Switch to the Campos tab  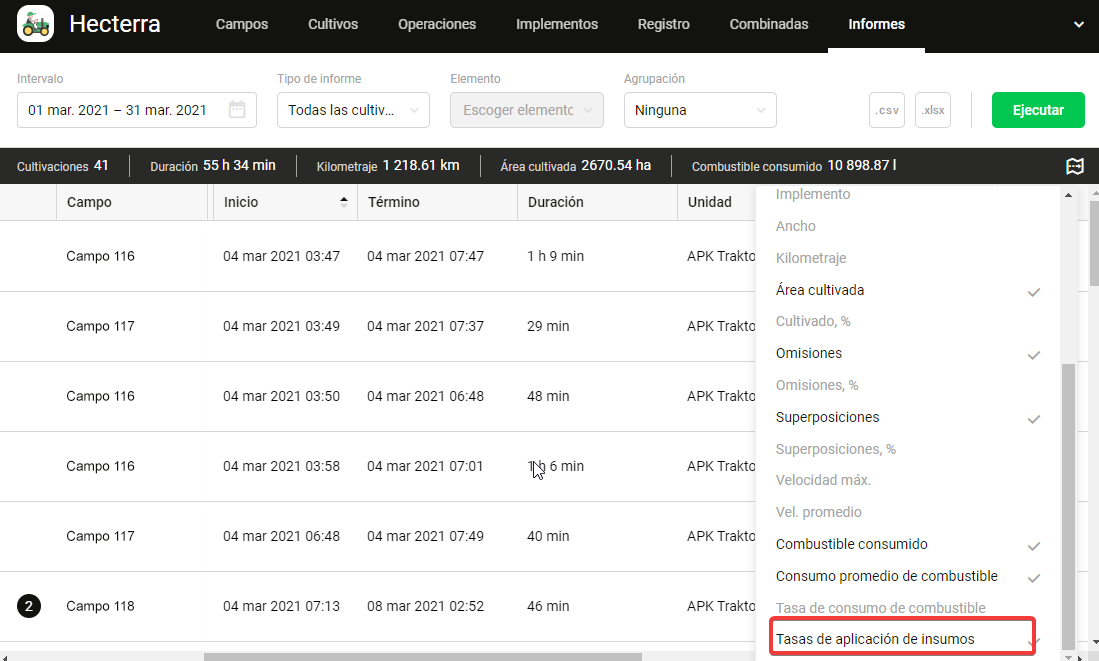pyautogui.click(x=242, y=24)
